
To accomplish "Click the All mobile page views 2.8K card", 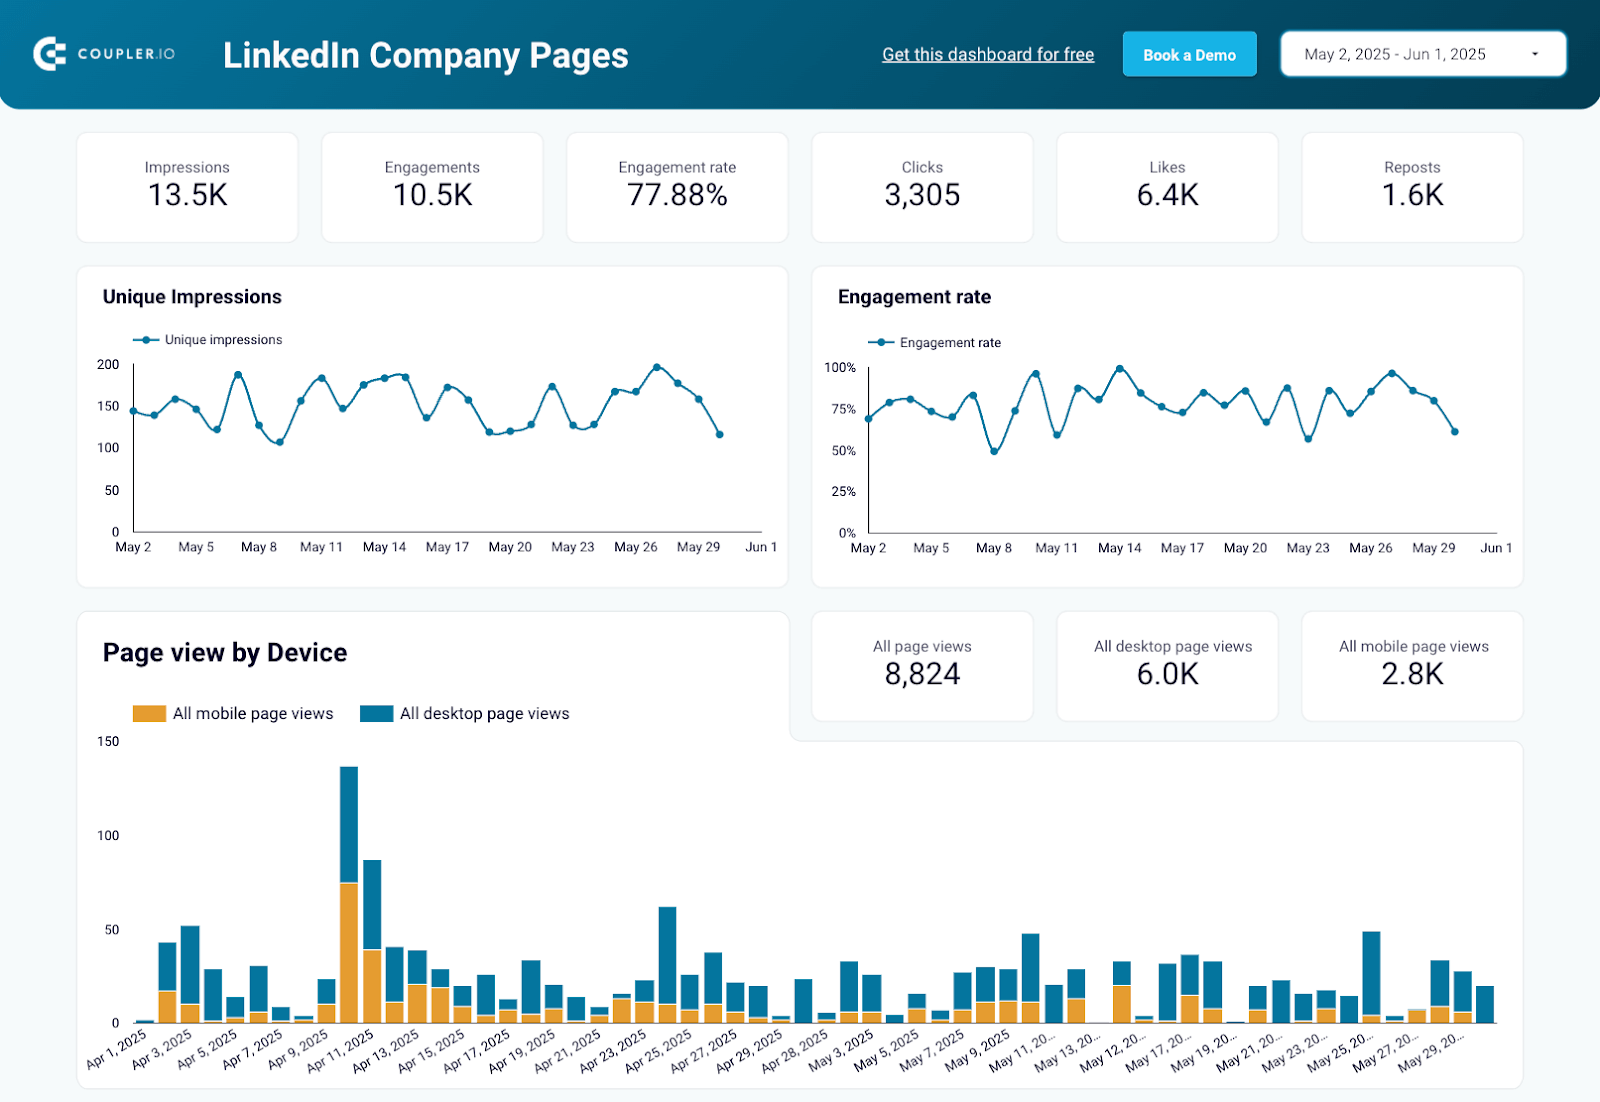I will click(1412, 666).
